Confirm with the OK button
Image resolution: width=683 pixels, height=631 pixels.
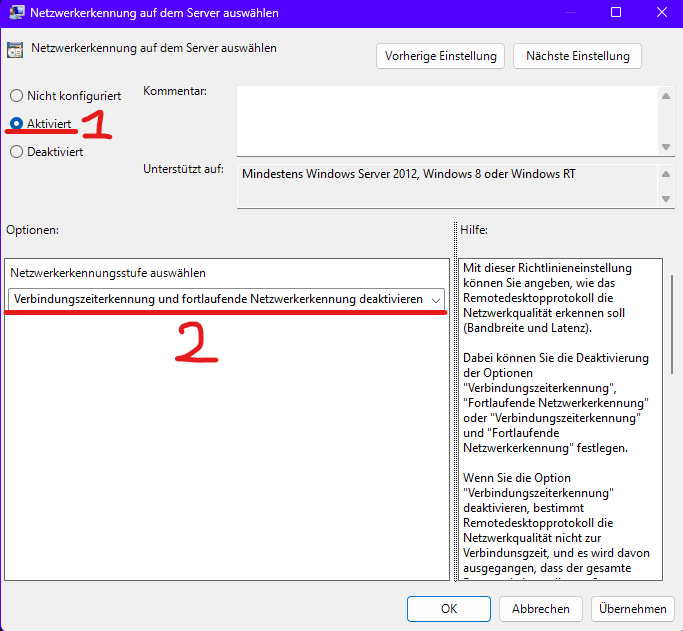[x=449, y=608]
